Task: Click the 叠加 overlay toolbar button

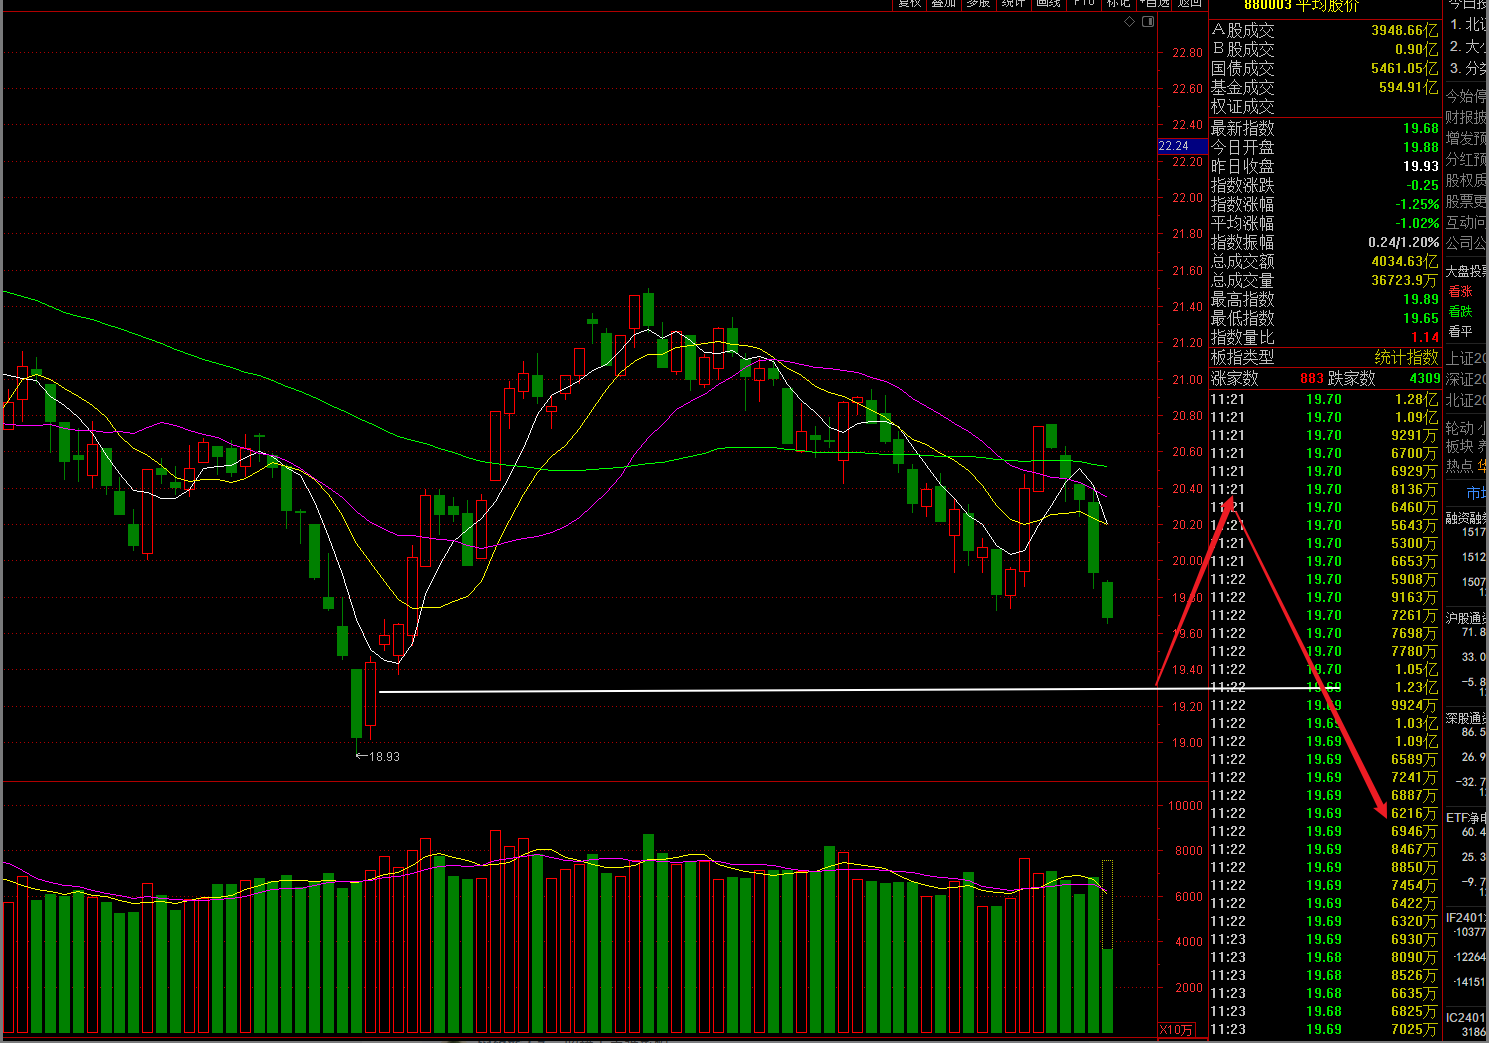Action: pos(944,4)
